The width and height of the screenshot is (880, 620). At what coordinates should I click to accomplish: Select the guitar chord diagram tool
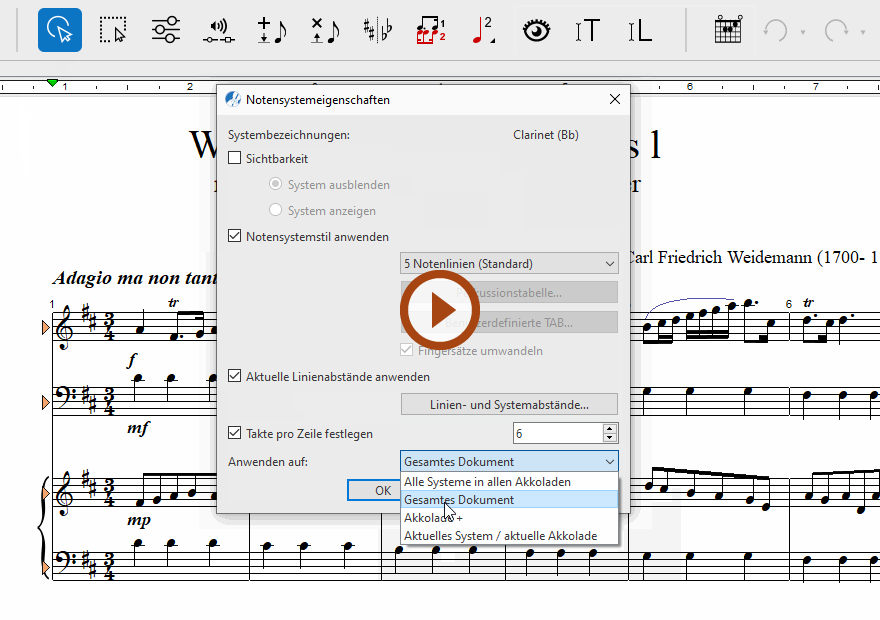(728, 30)
